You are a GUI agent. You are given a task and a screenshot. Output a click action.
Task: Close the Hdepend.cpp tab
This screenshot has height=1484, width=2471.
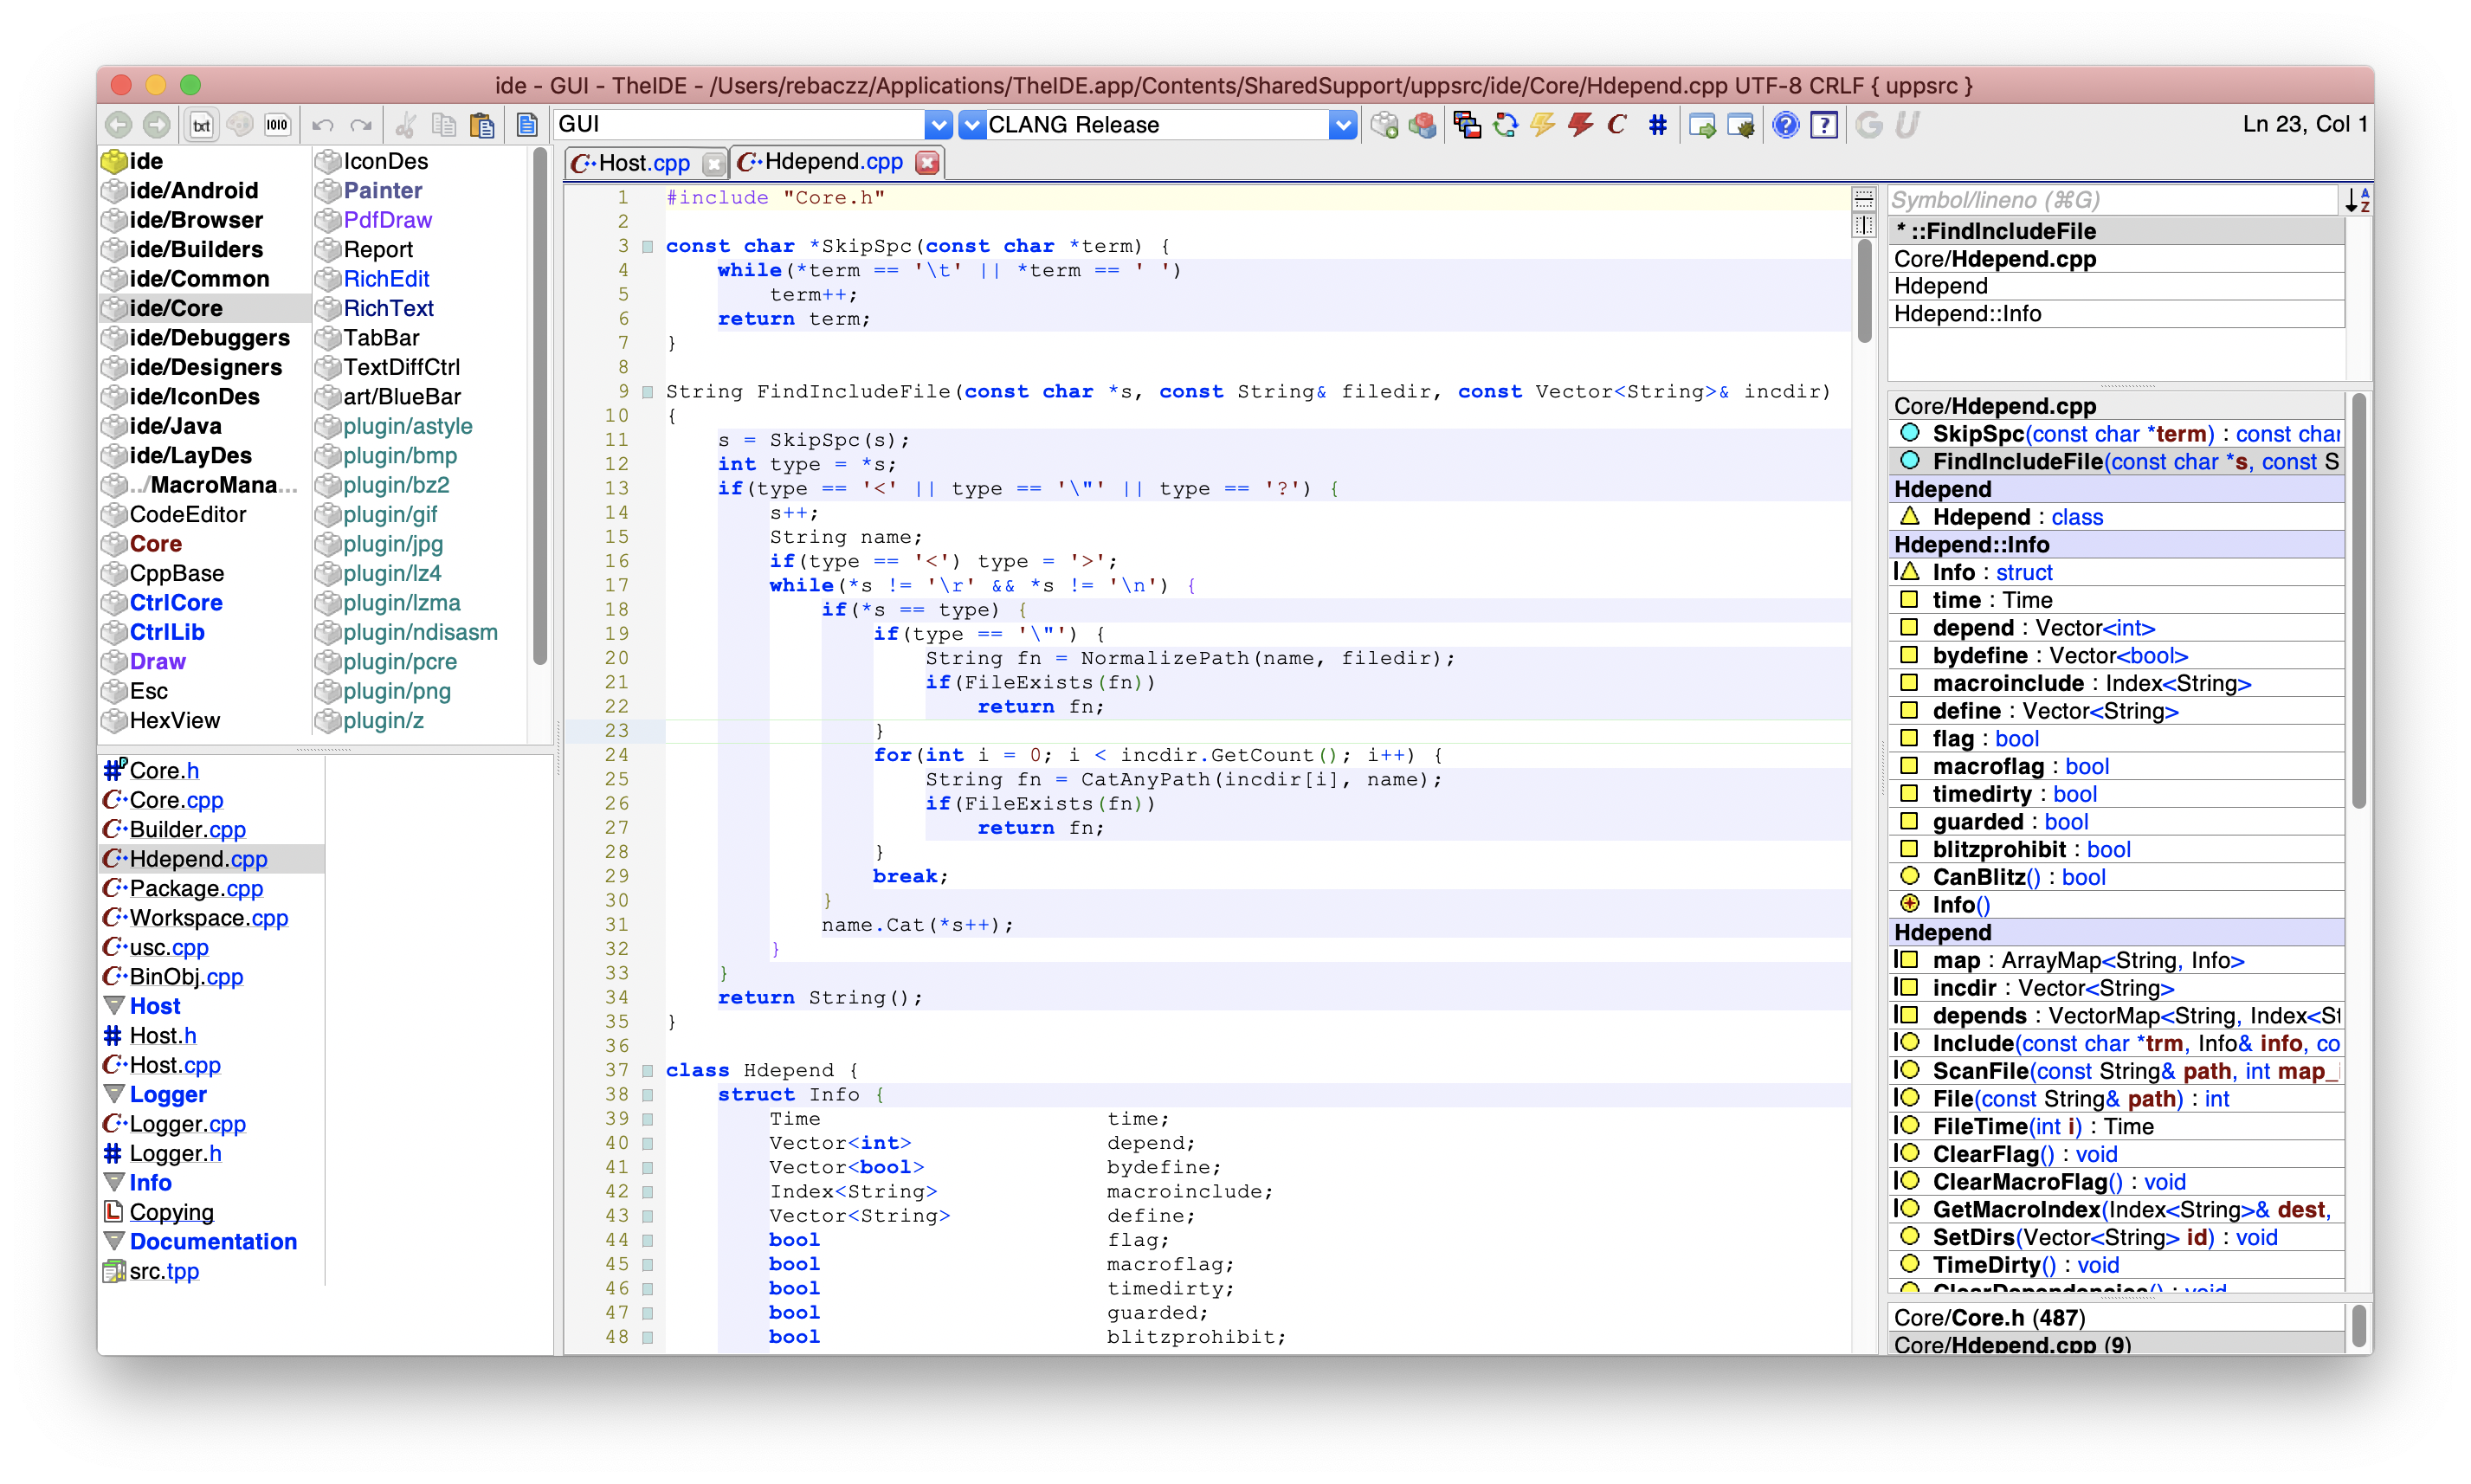pos(927,163)
